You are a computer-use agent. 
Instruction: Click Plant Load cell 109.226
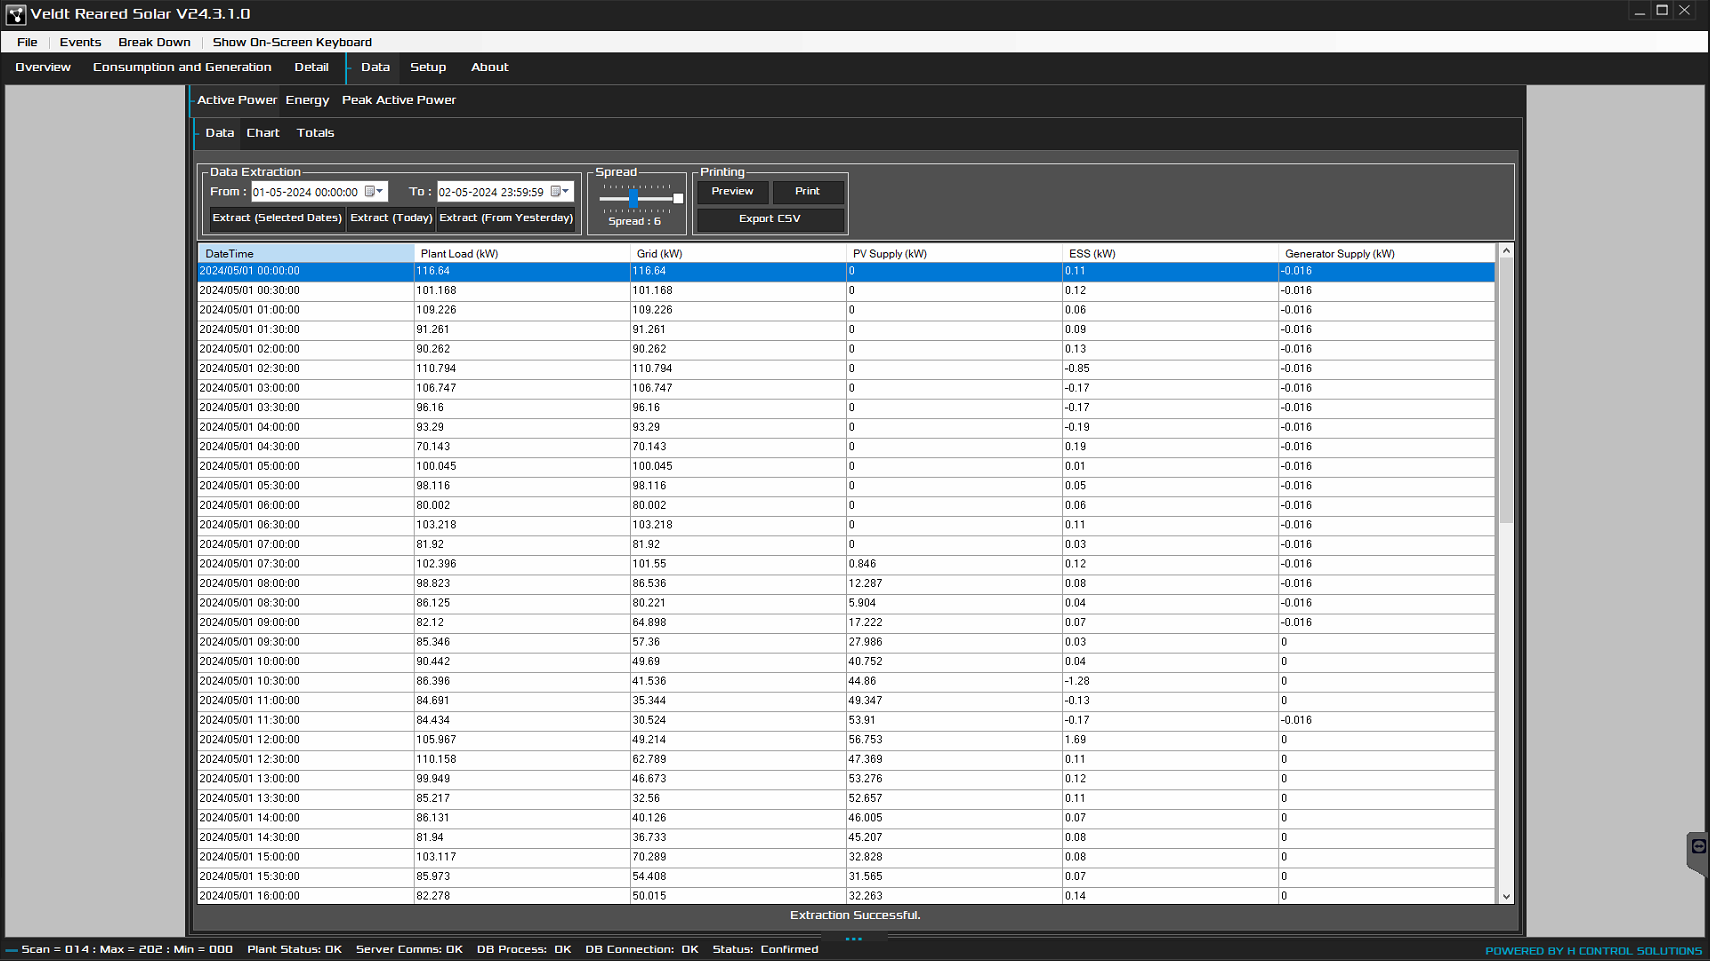pos(522,310)
